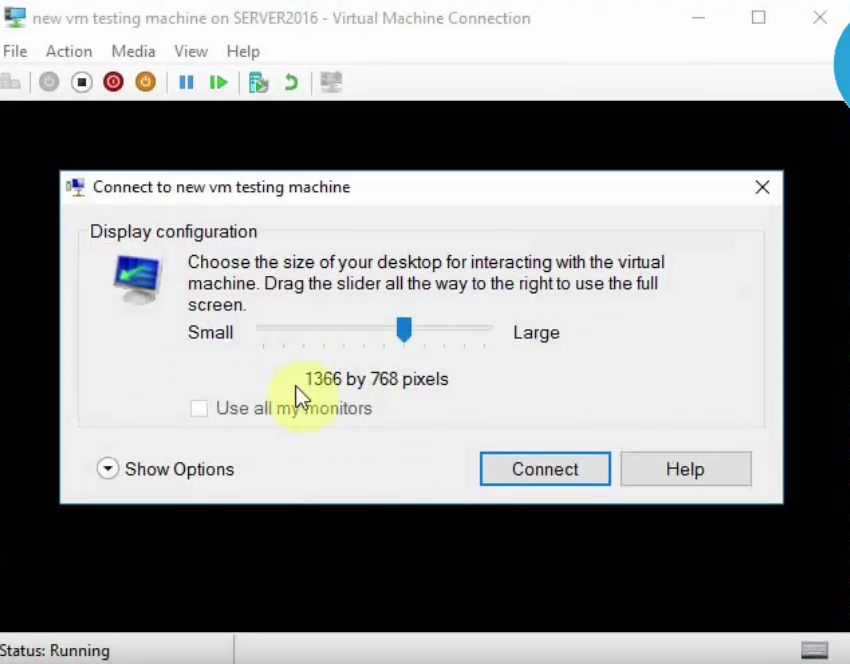The height and width of the screenshot is (664, 850).
Task: Open the Help menu
Action: pos(243,51)
